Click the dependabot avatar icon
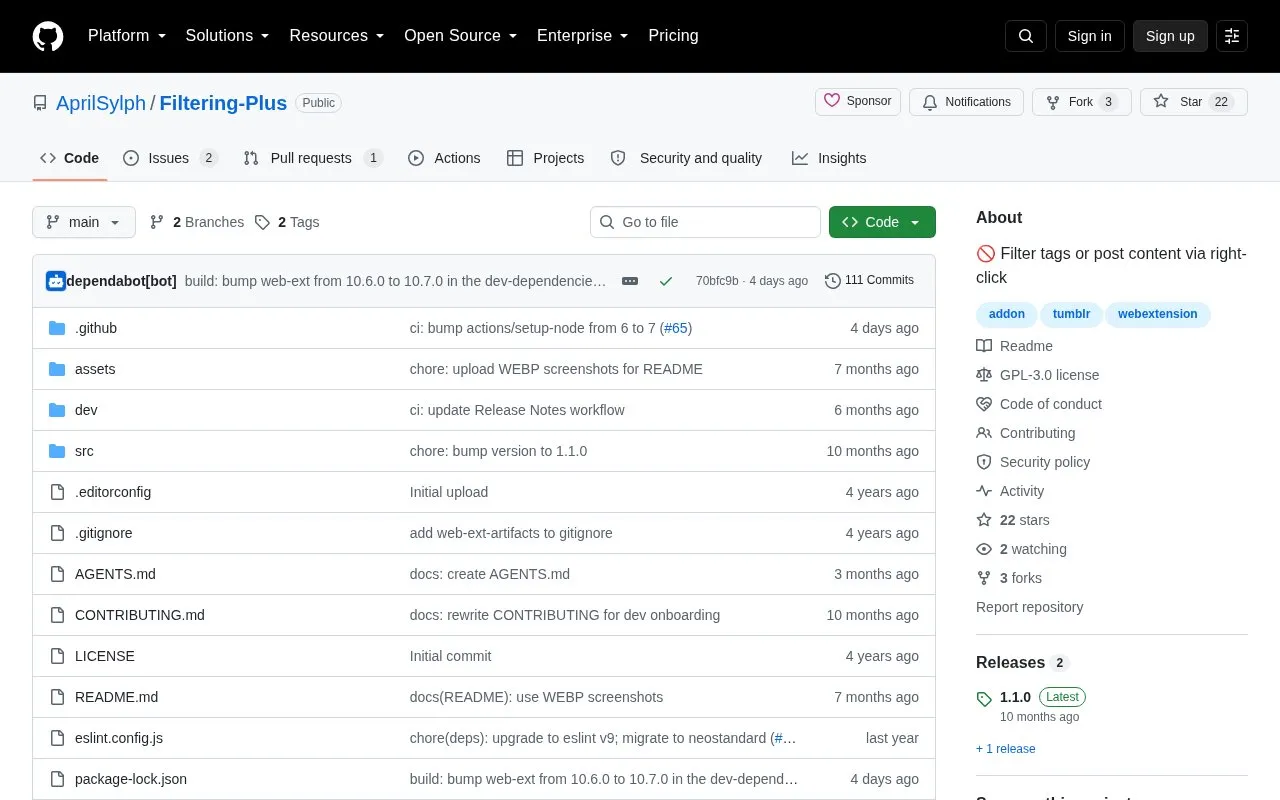1280x800 pixels. (56, 281)
